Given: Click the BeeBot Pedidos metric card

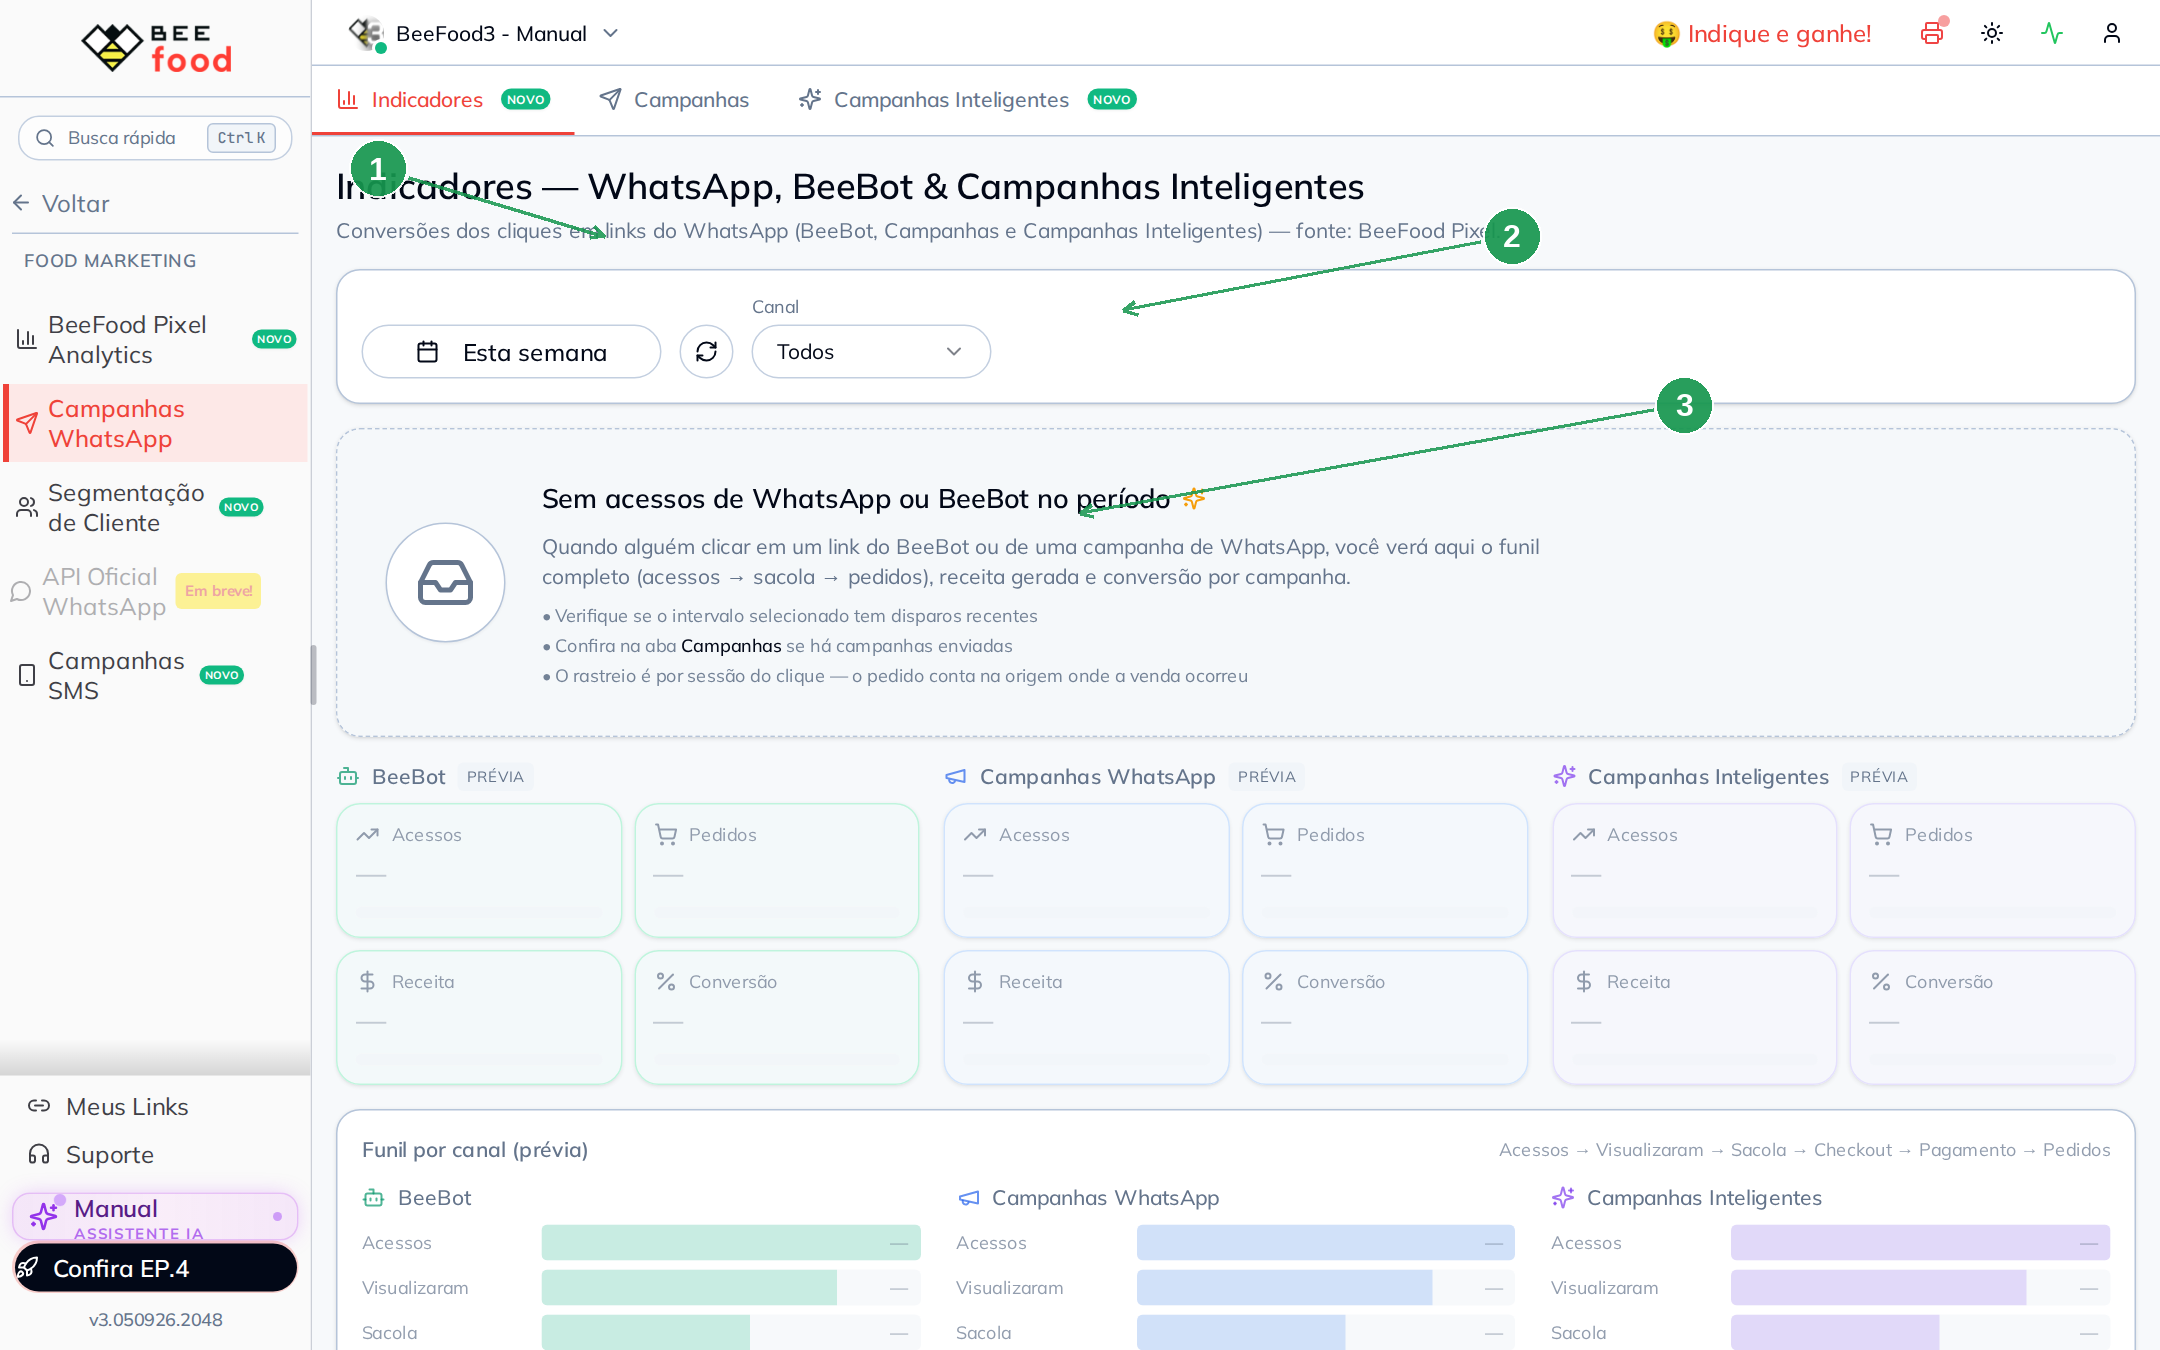Looking at the screenshot, I should (777, 870).
